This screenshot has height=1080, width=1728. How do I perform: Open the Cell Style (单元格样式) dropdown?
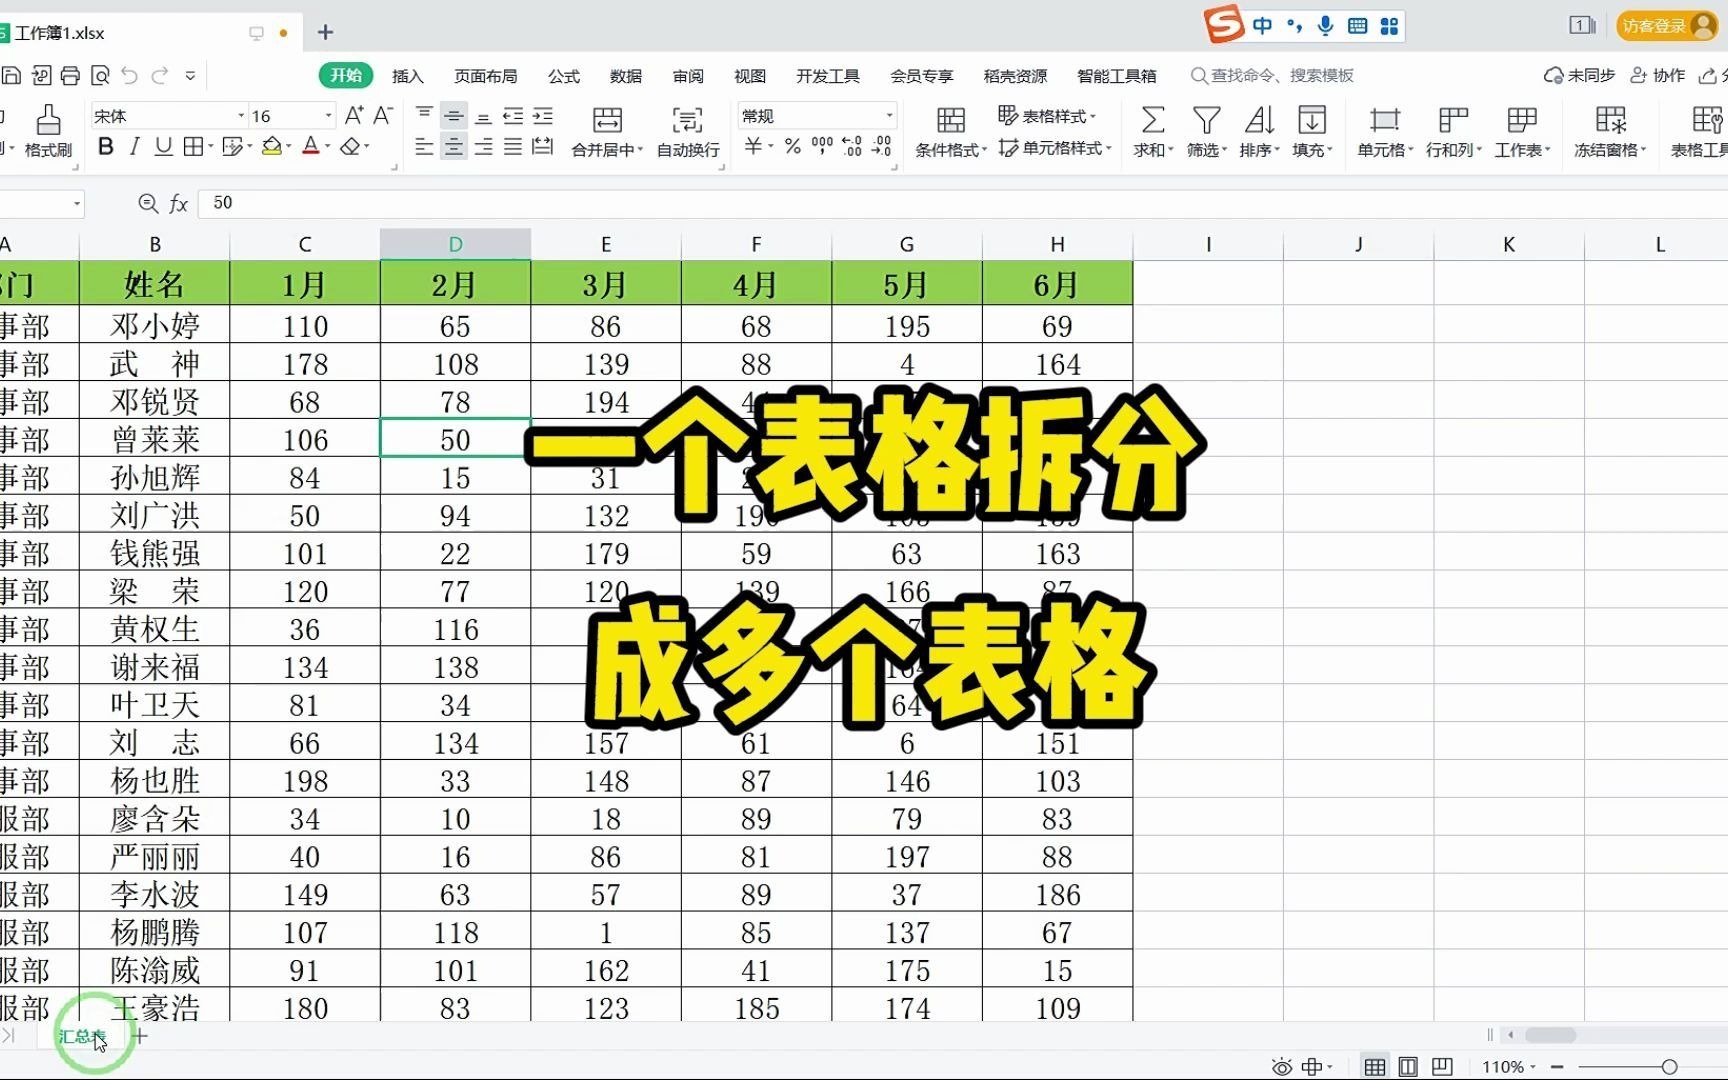click(x=1055, y=148)
